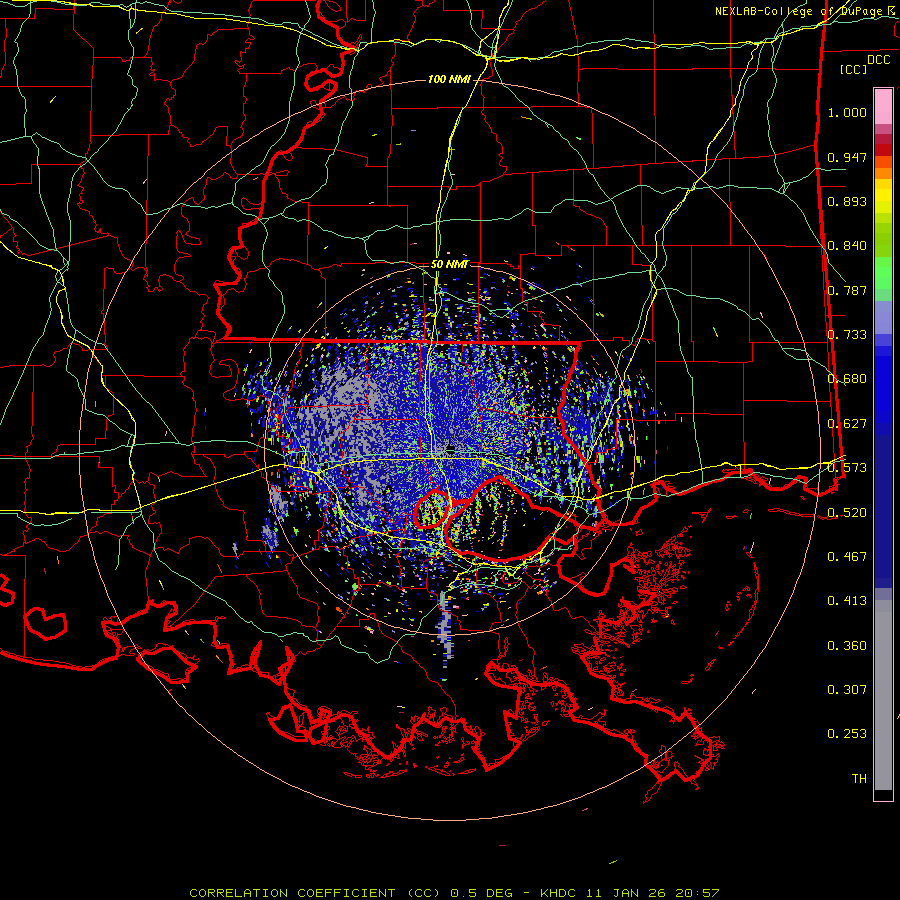This screenshot has width=900, height=900.
Task: Click the 0.573 color scale value
Action: click(847, 468)
